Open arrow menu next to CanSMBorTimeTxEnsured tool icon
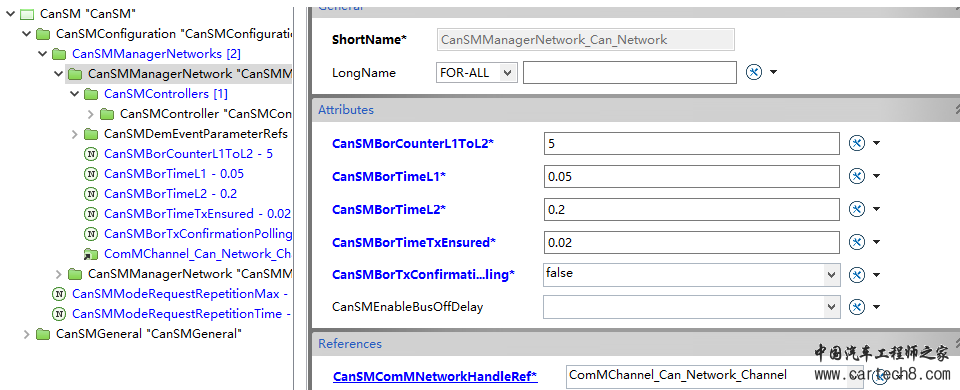Viewport: 960px width, 390px height. click(x=876, y=242)
